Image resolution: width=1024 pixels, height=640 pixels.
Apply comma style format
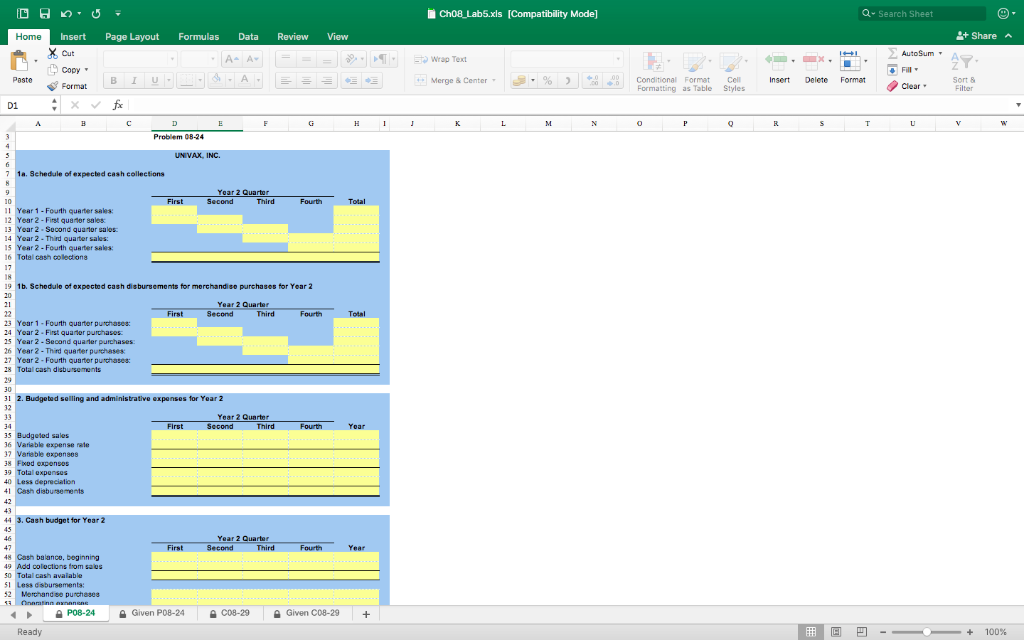click(x=568, y=80)
